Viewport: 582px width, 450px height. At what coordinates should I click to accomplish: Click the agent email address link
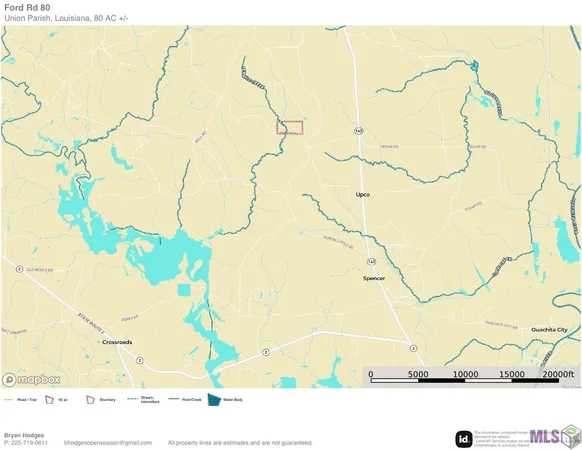pos(108,443)
